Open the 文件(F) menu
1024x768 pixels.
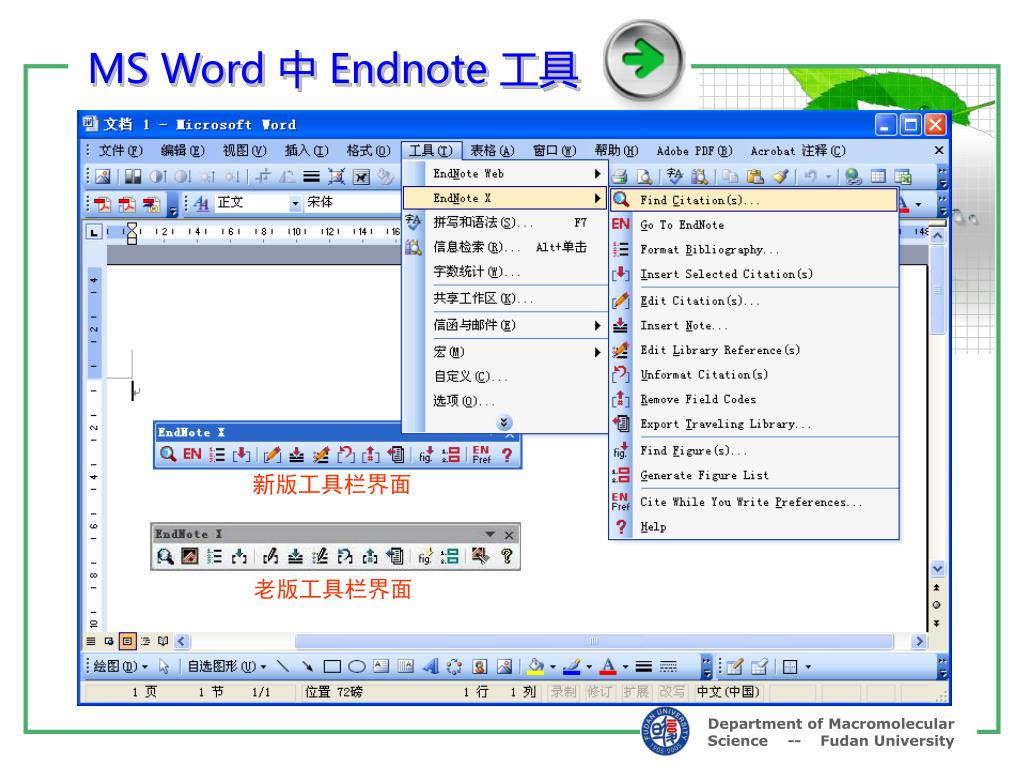[x=120, y=151]
